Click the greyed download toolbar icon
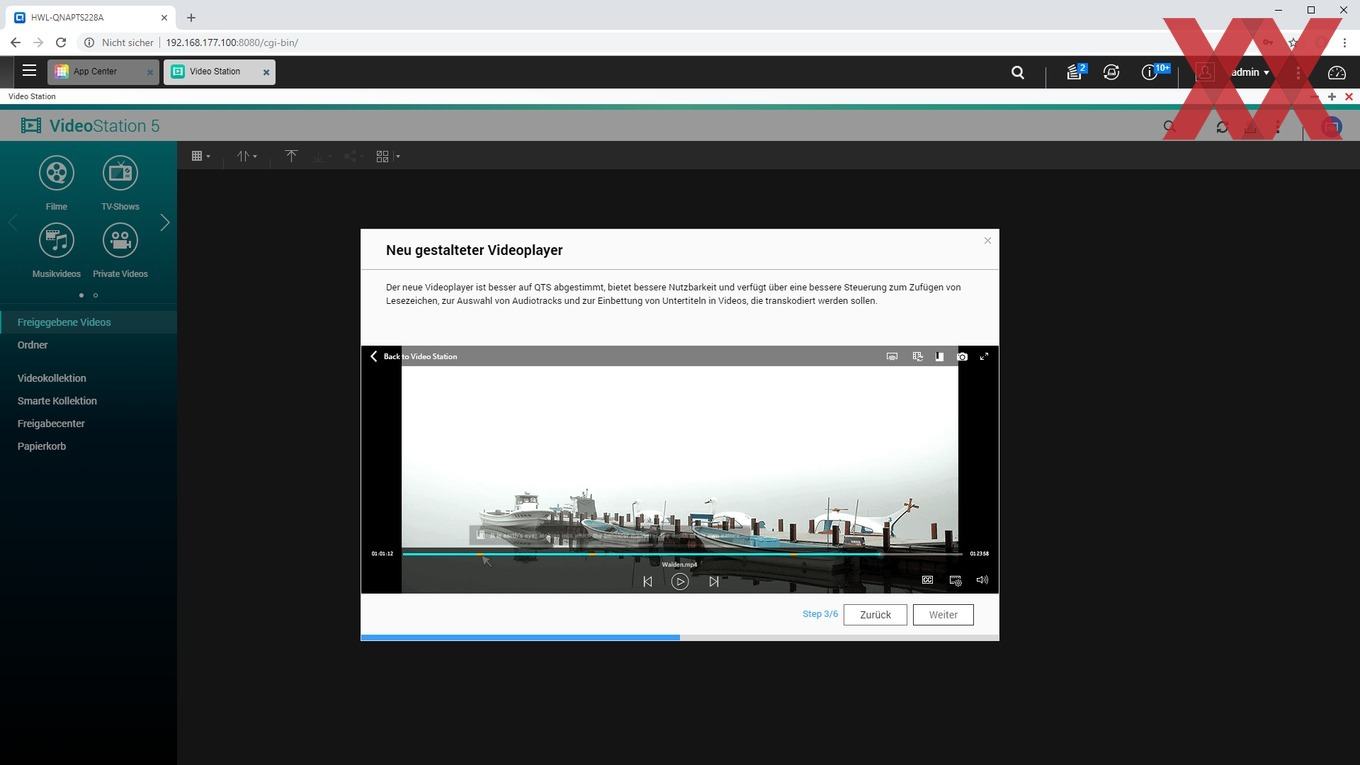The image size is (1360, 765). pyautogui.click(x=319, y=156)
